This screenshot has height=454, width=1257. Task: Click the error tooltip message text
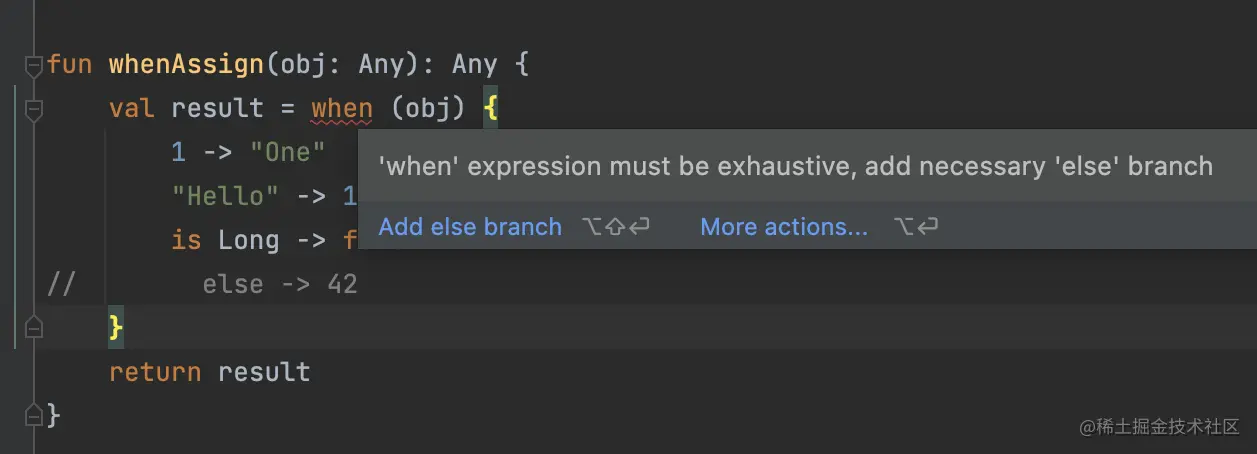(796, 166)
